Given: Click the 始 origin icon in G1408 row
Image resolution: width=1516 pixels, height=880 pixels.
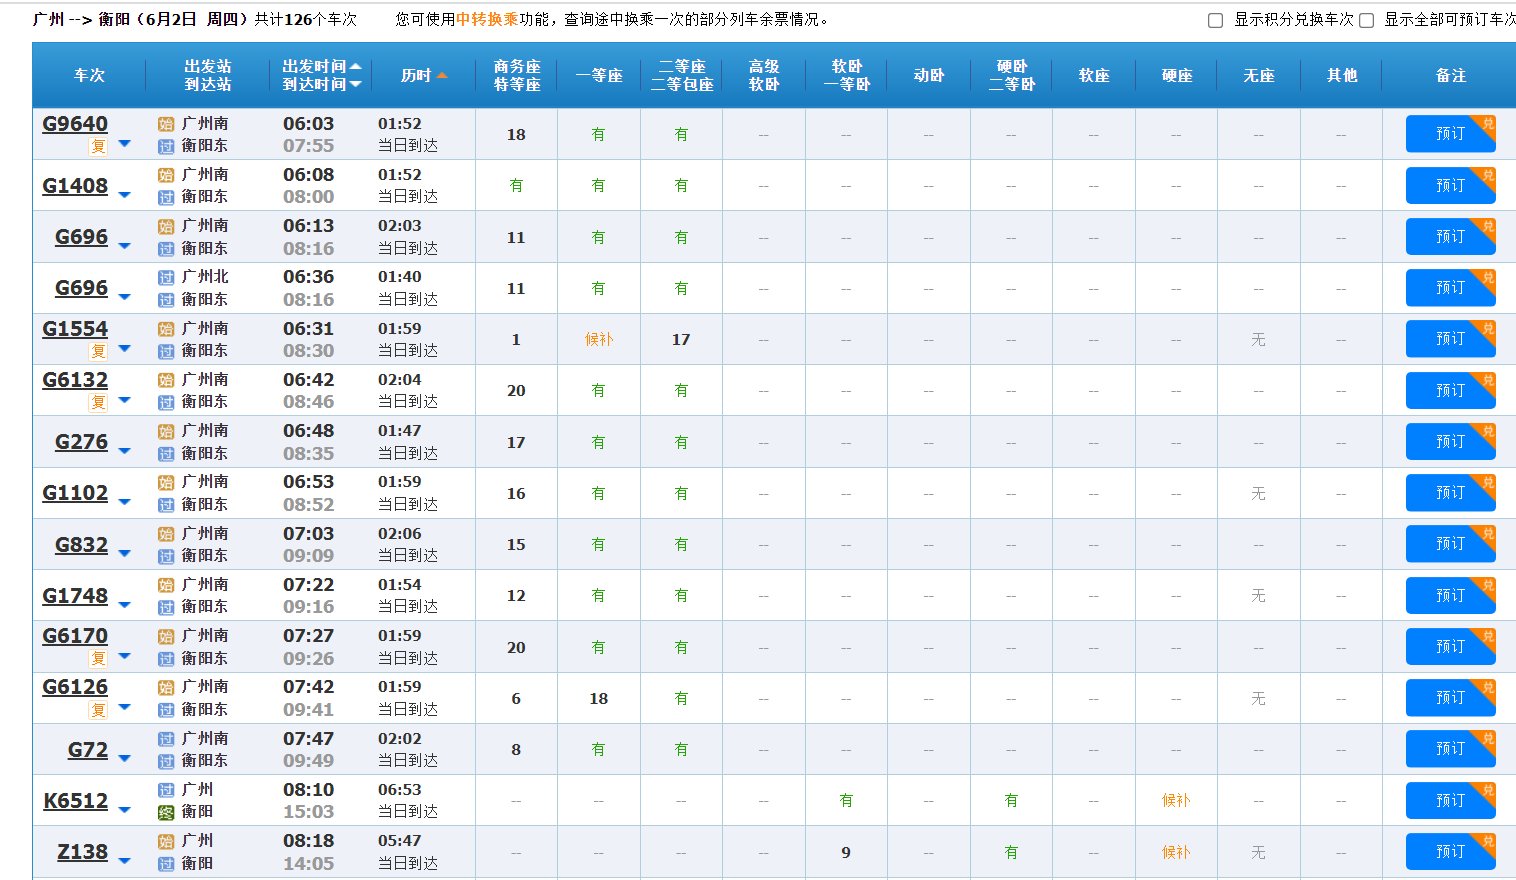Looking at the screenshot, I should 166,175.
